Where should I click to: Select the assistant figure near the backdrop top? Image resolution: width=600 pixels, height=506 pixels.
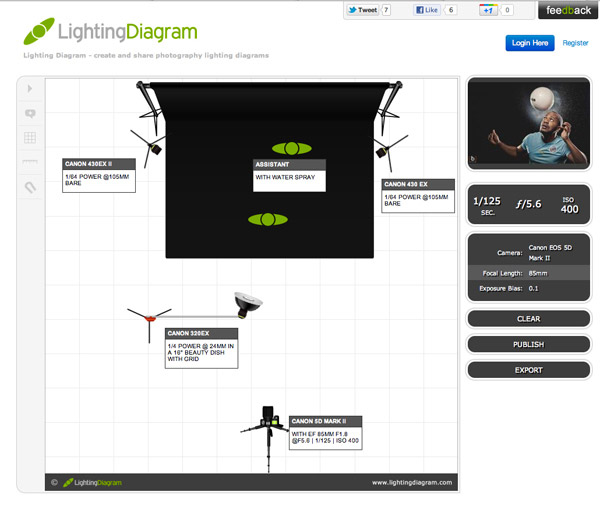[292, 148]
